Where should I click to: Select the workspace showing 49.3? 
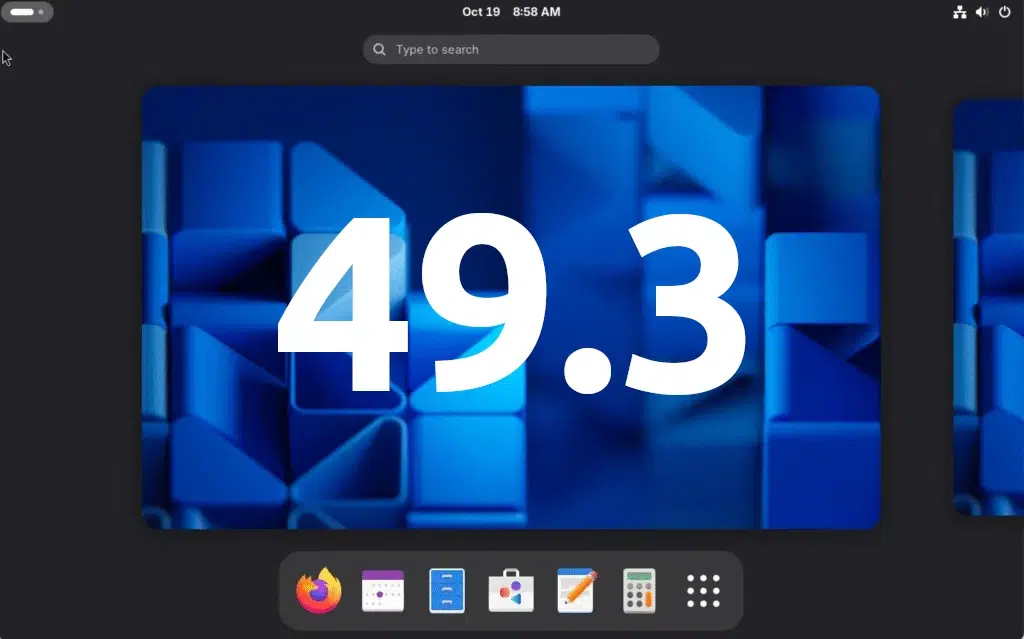point(511,306)
